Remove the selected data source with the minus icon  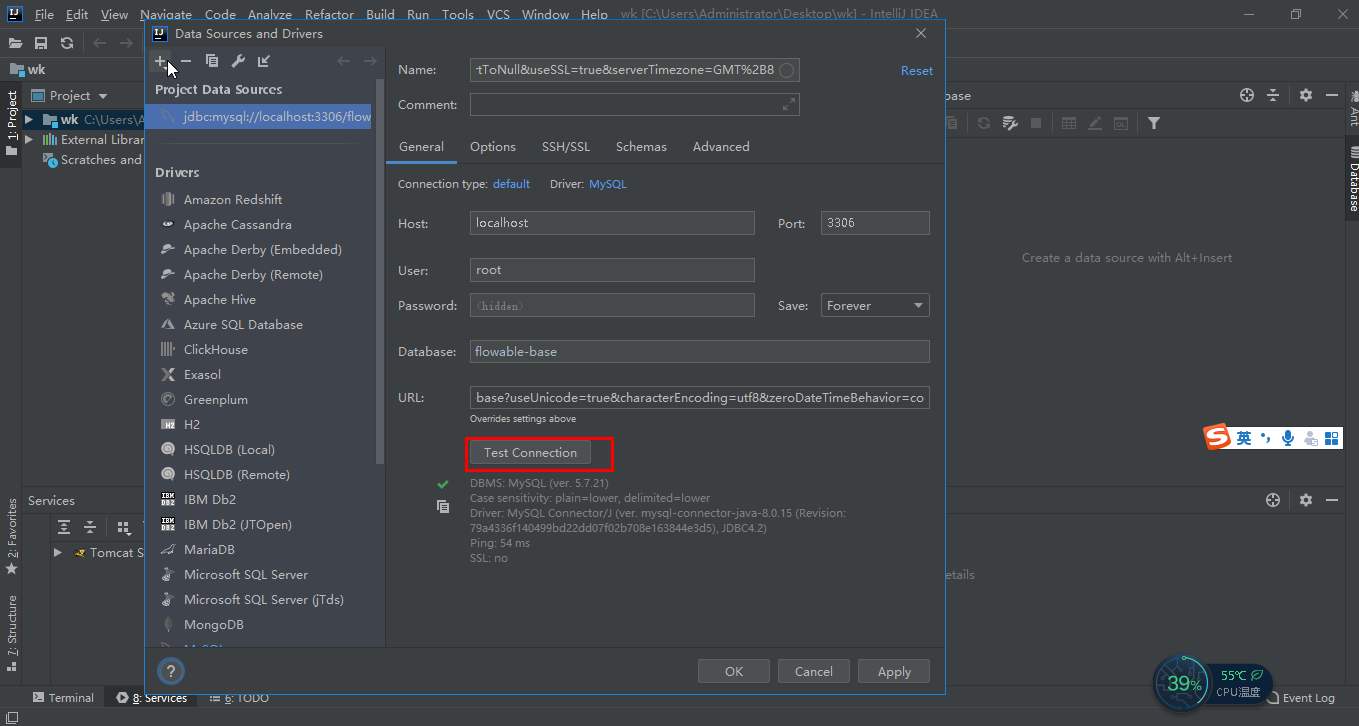coord(186,61)
